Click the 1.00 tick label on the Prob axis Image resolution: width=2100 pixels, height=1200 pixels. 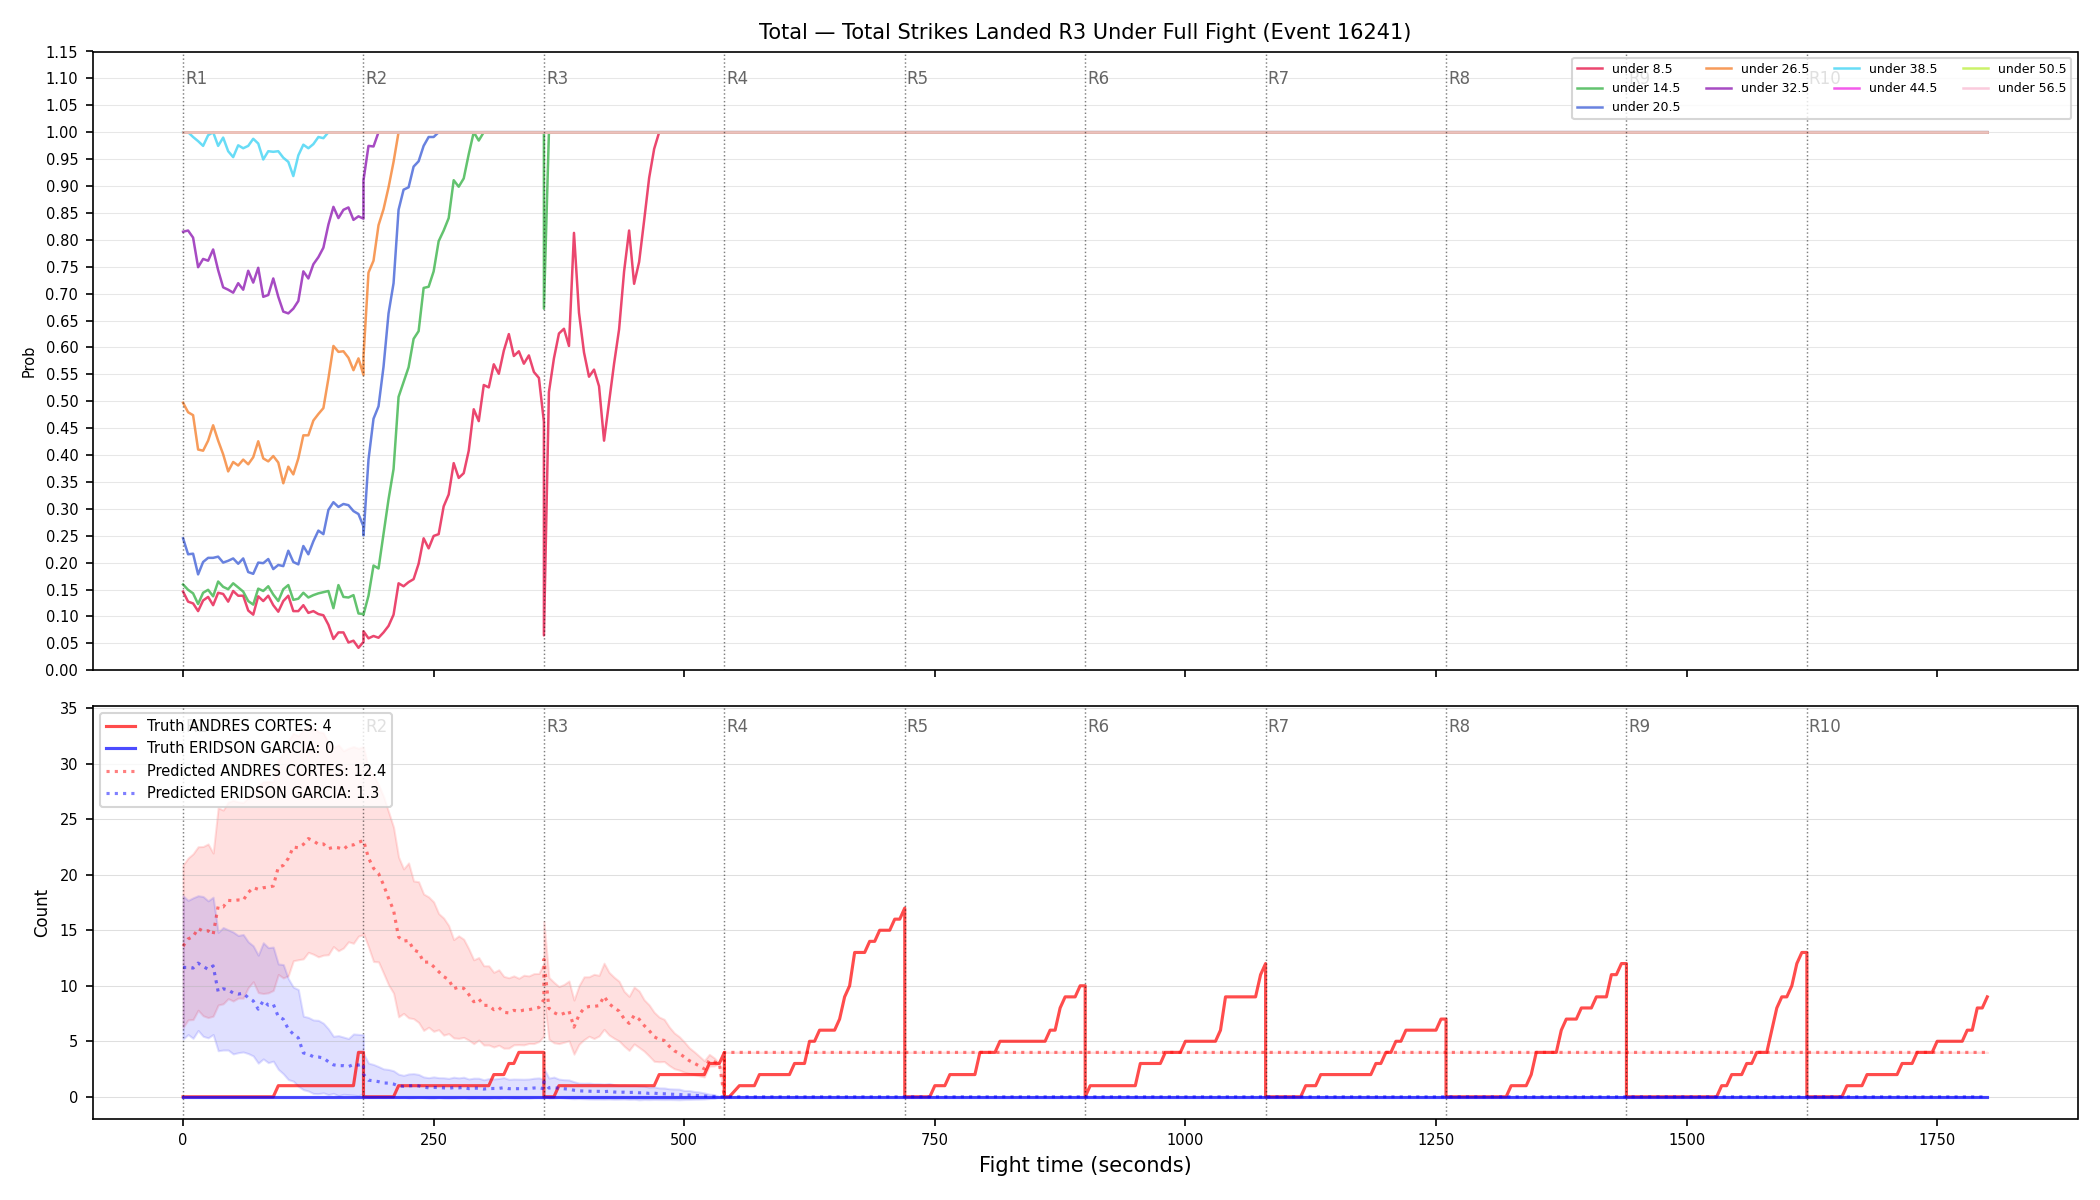(61, 132)
